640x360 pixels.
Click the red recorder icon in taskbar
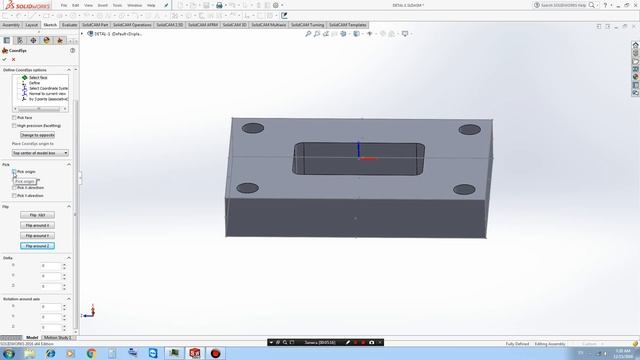point(216,353)
